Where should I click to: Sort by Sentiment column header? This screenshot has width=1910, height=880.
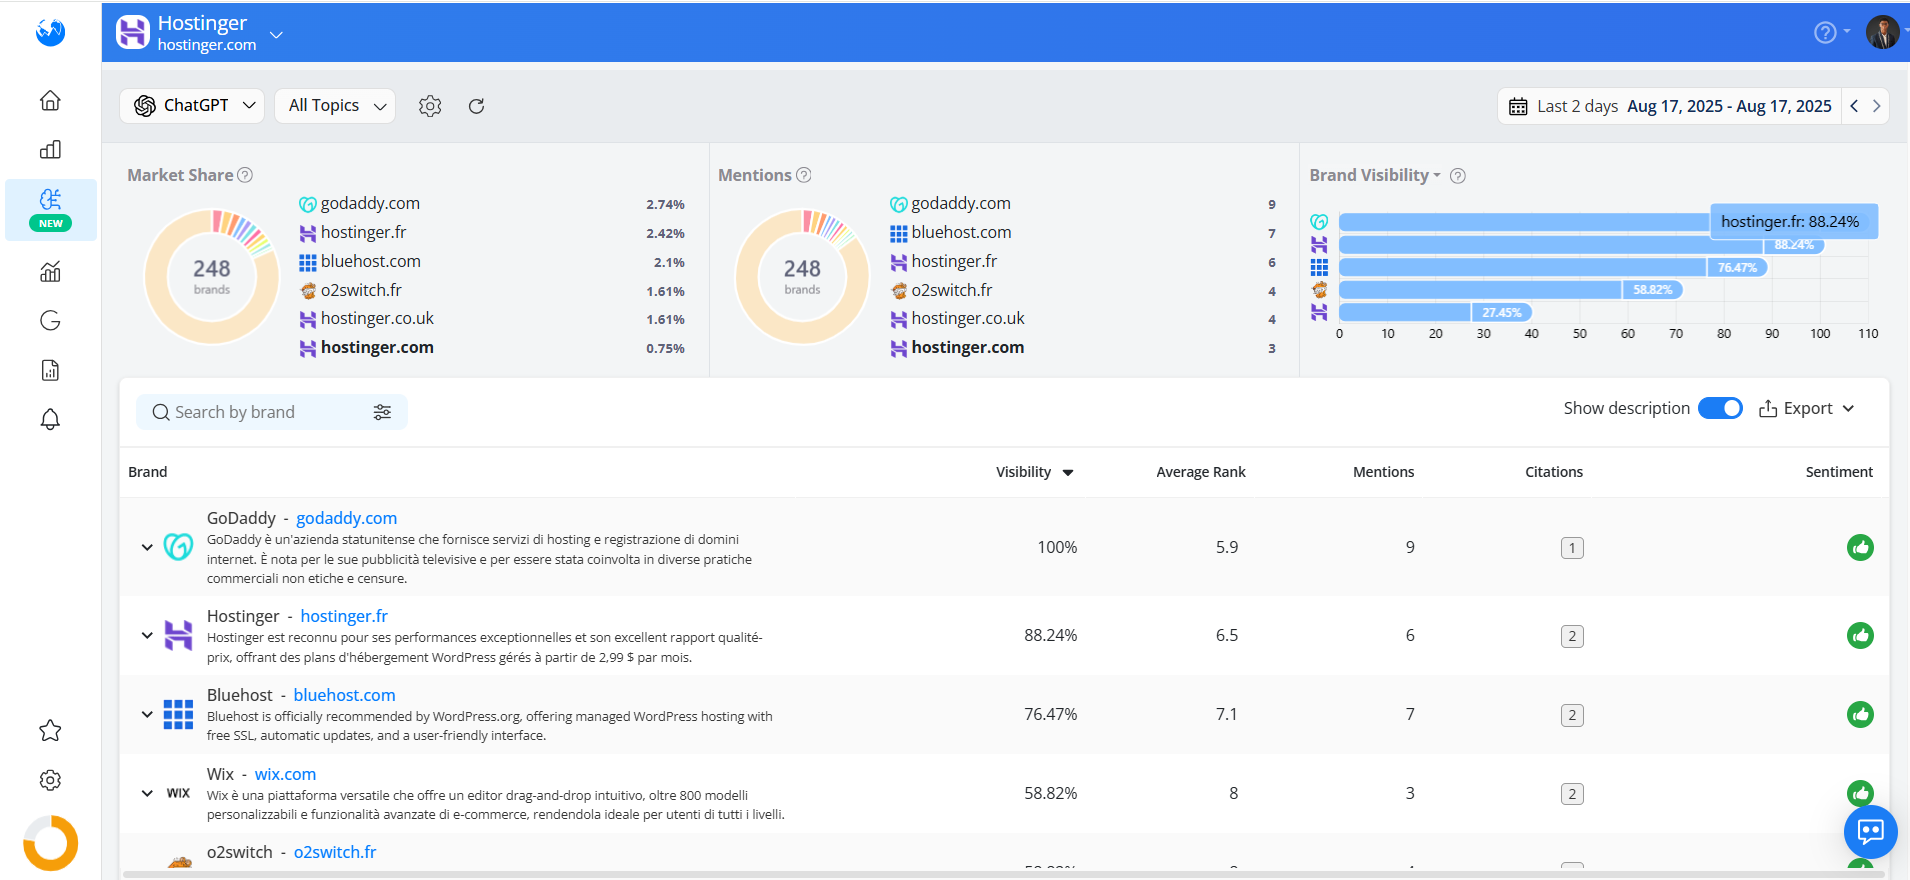(1839, 472)
